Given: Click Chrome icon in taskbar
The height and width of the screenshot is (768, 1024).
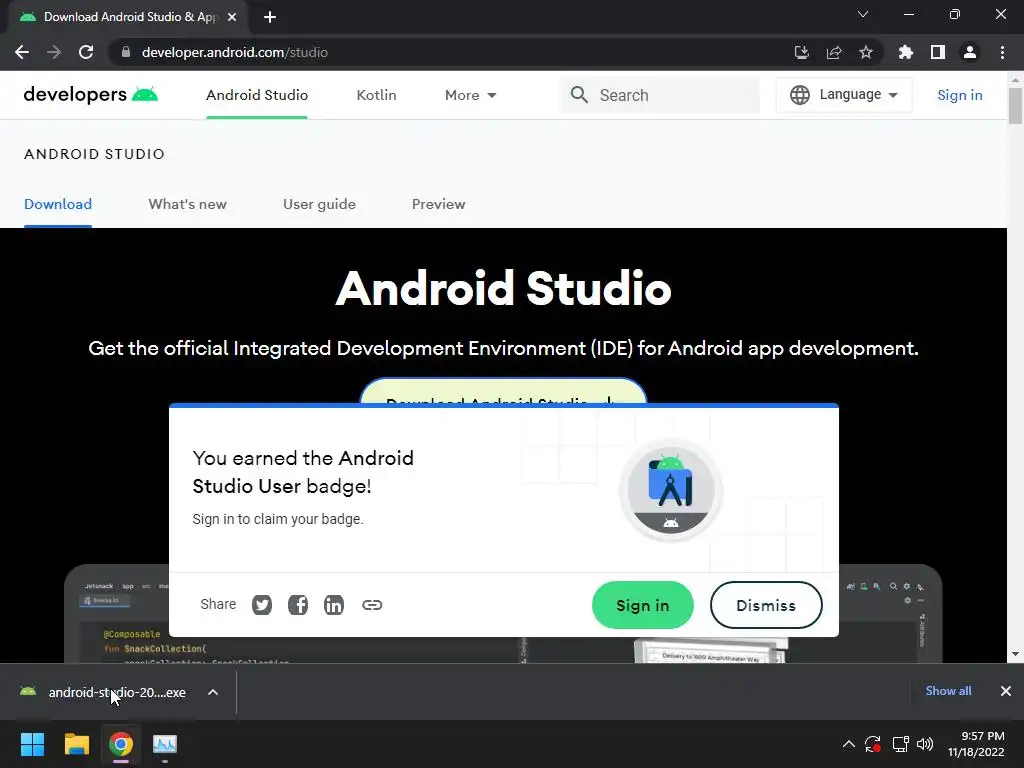Looking at the screenshot, I should click(121, 744).
